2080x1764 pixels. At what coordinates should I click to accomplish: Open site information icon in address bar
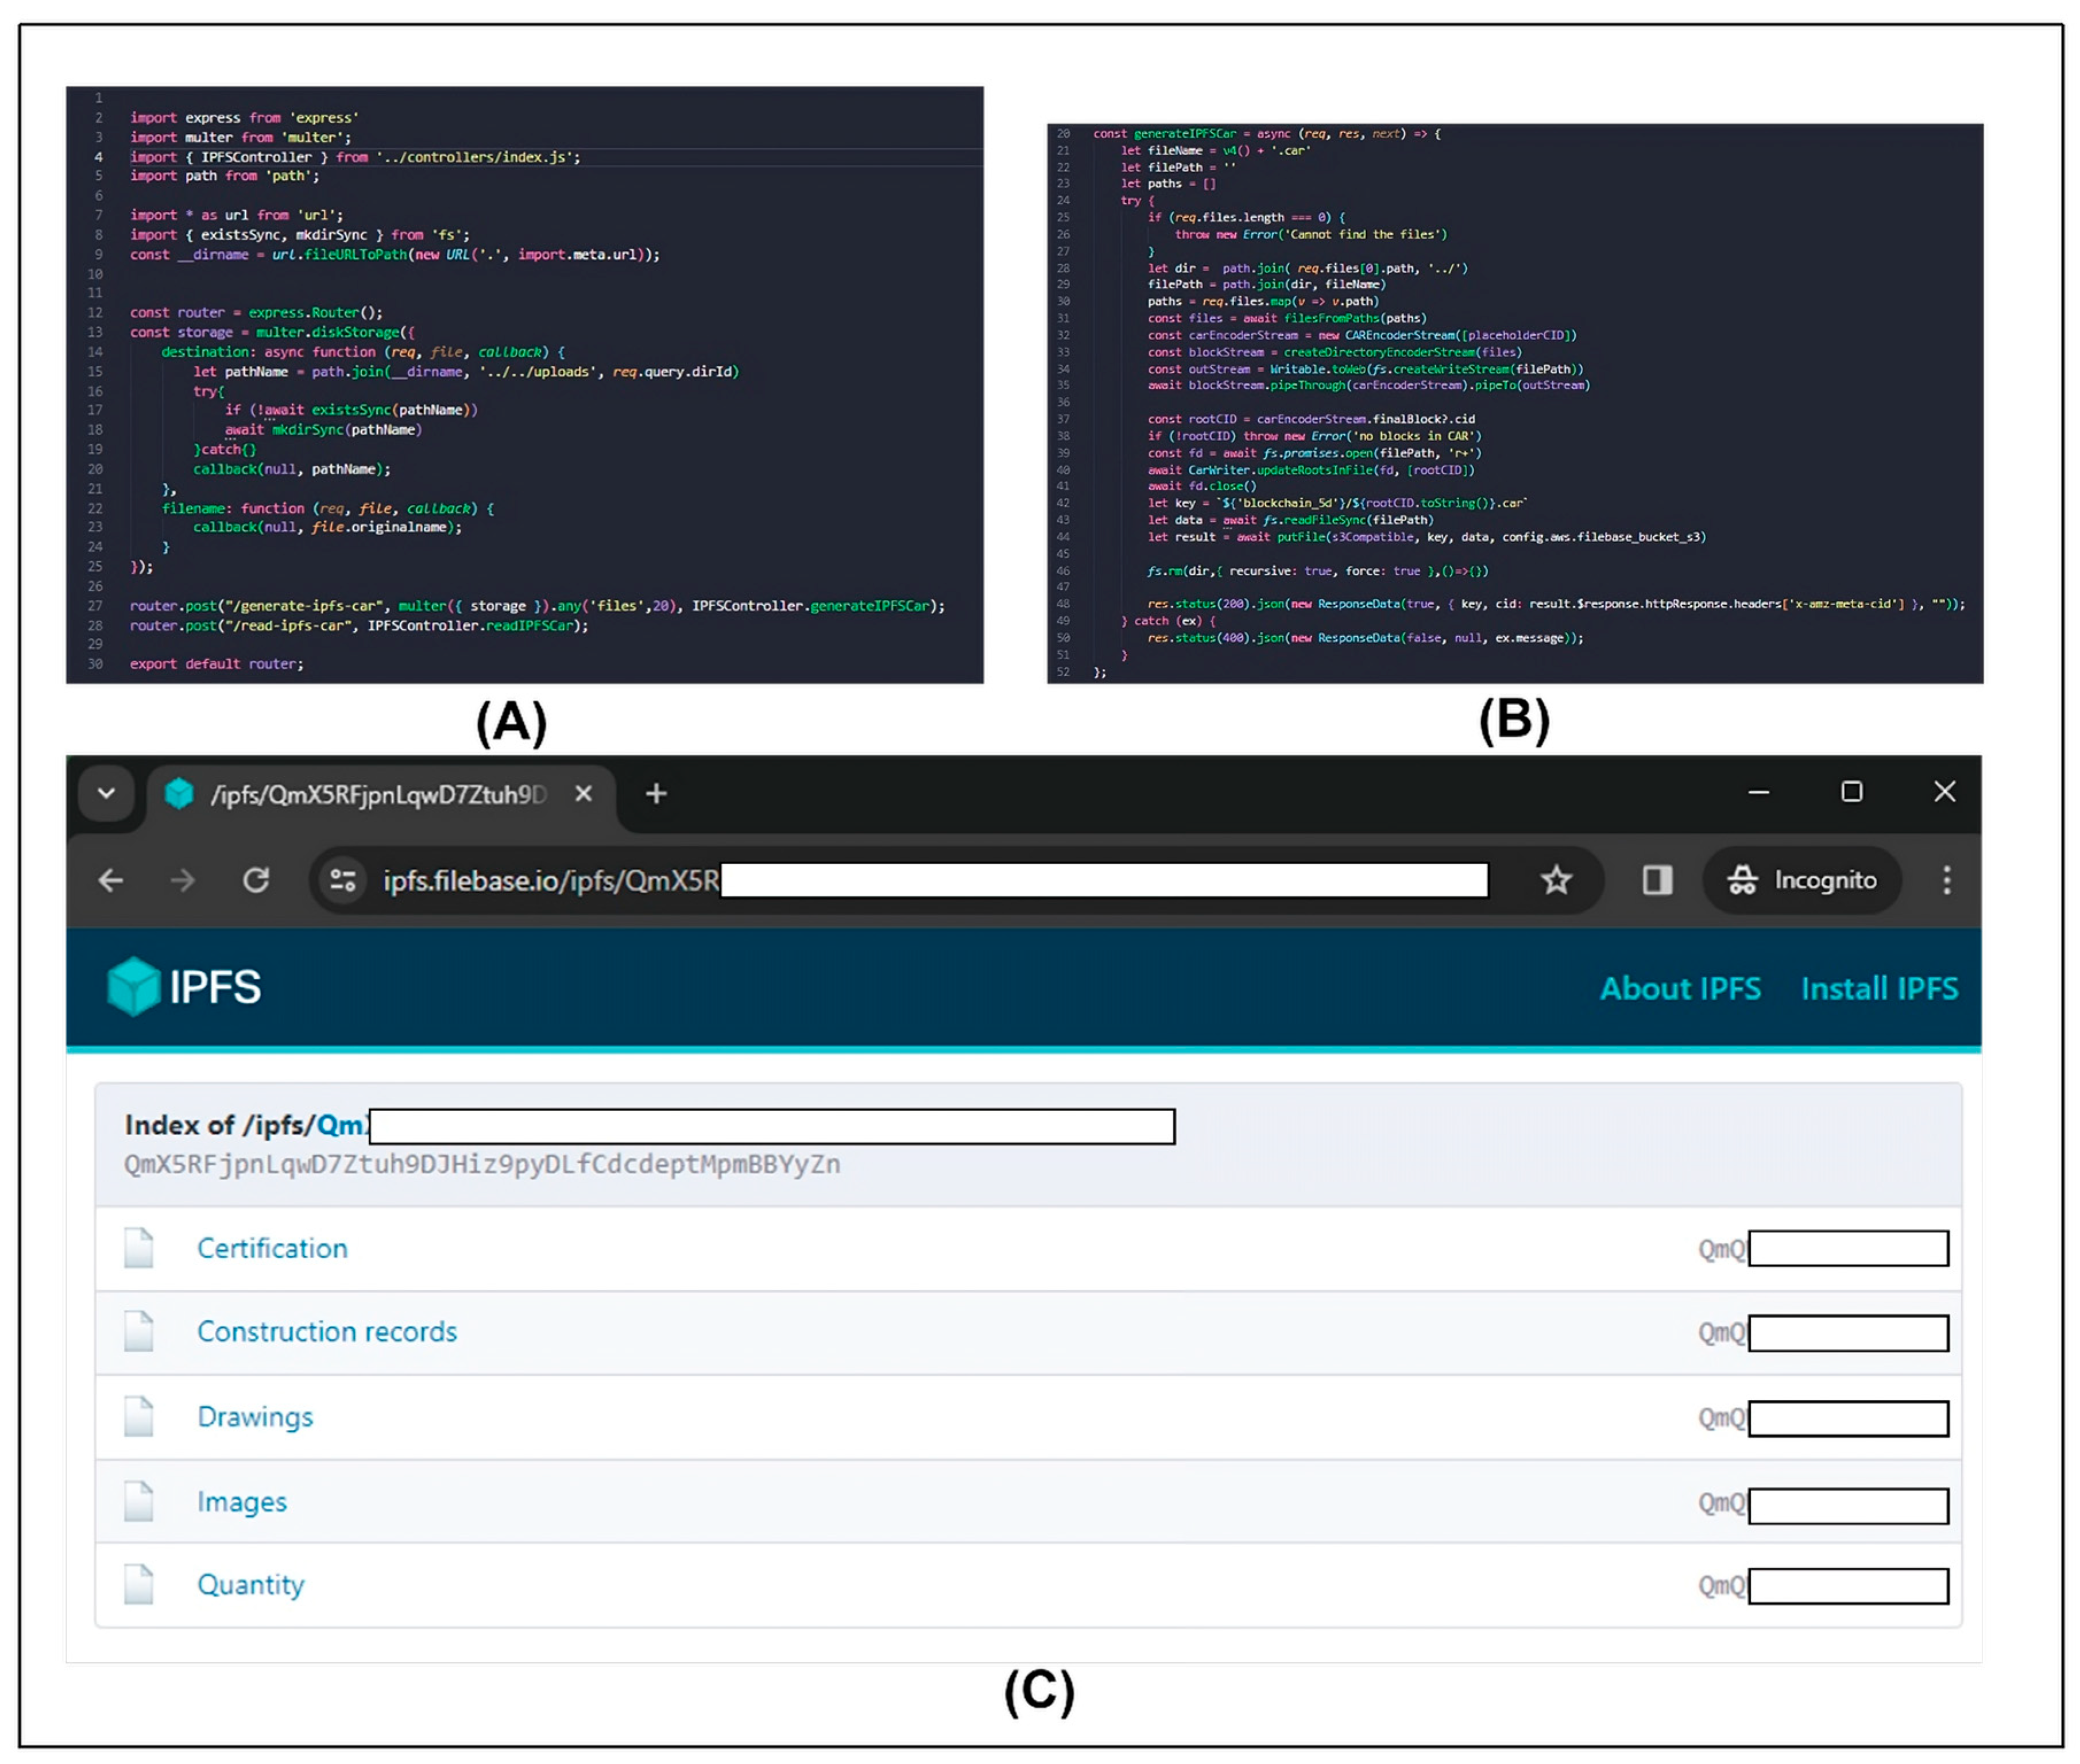[x=343, y=880]
